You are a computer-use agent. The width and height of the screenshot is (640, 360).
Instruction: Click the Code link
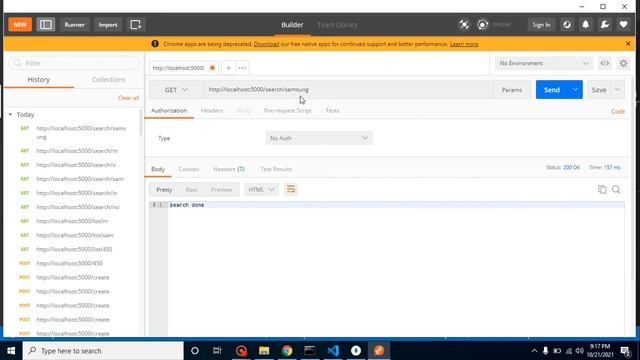click(x=618, y=111)
